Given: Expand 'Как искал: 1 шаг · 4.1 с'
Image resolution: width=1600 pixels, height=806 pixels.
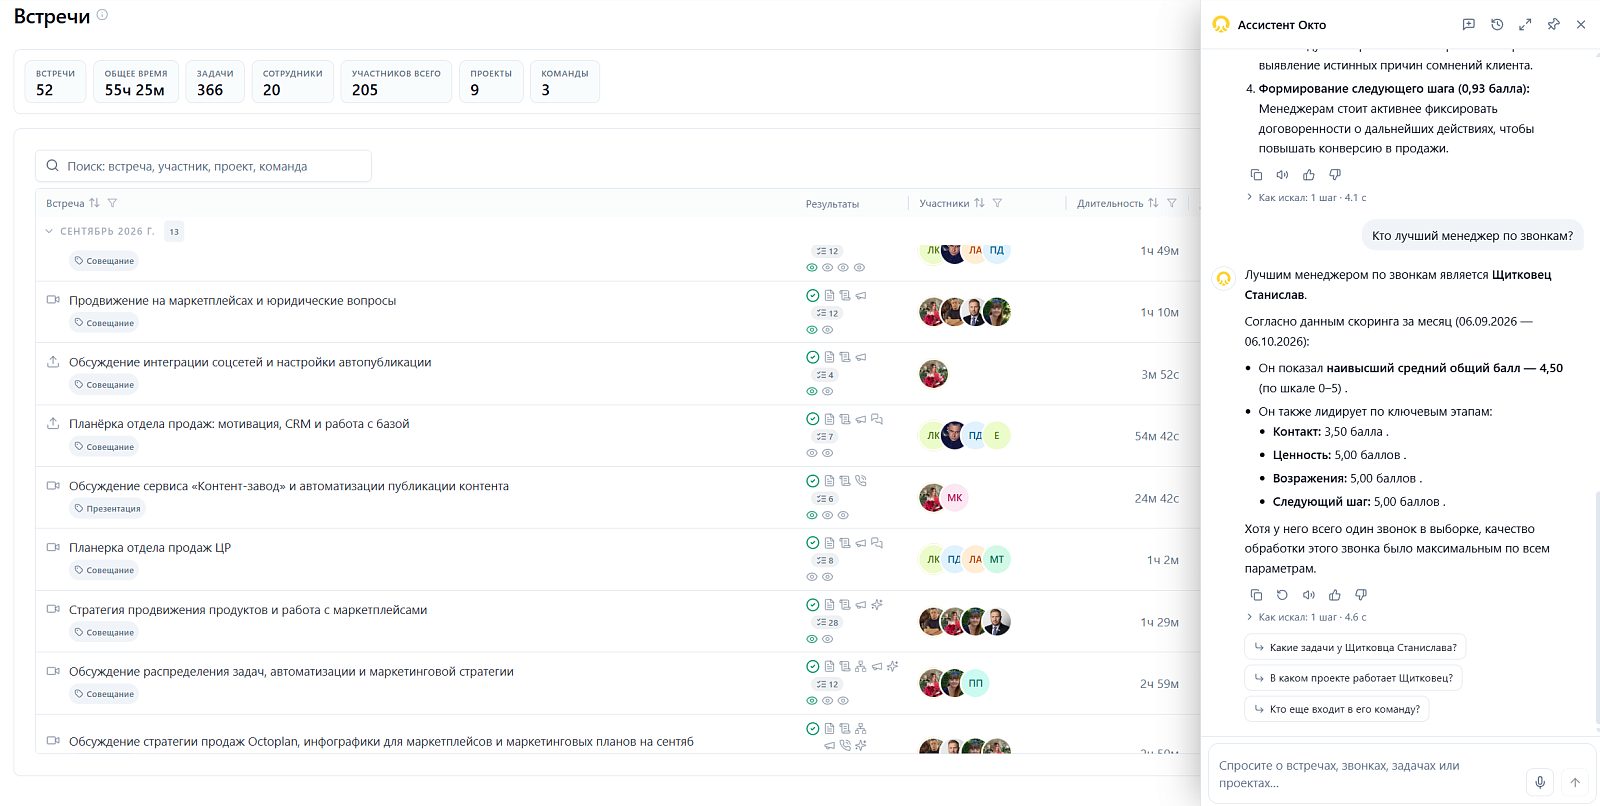Looking at the screenshot, I should [1306, 198].
